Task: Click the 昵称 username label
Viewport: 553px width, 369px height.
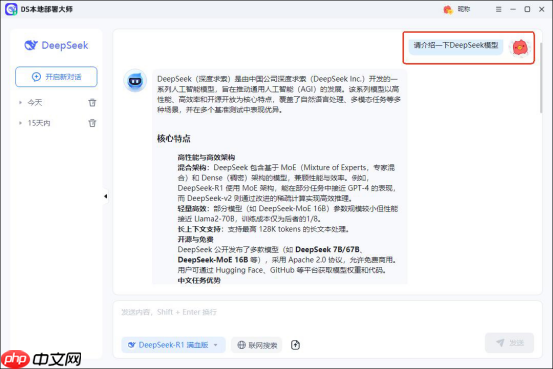Action: [464, 9]
